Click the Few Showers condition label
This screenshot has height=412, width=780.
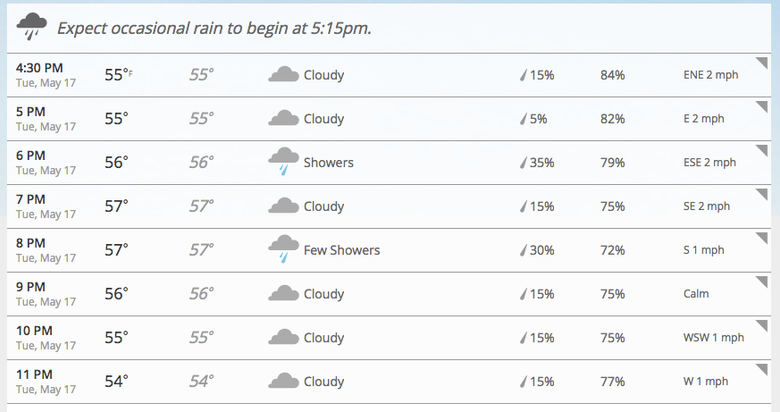342,250
